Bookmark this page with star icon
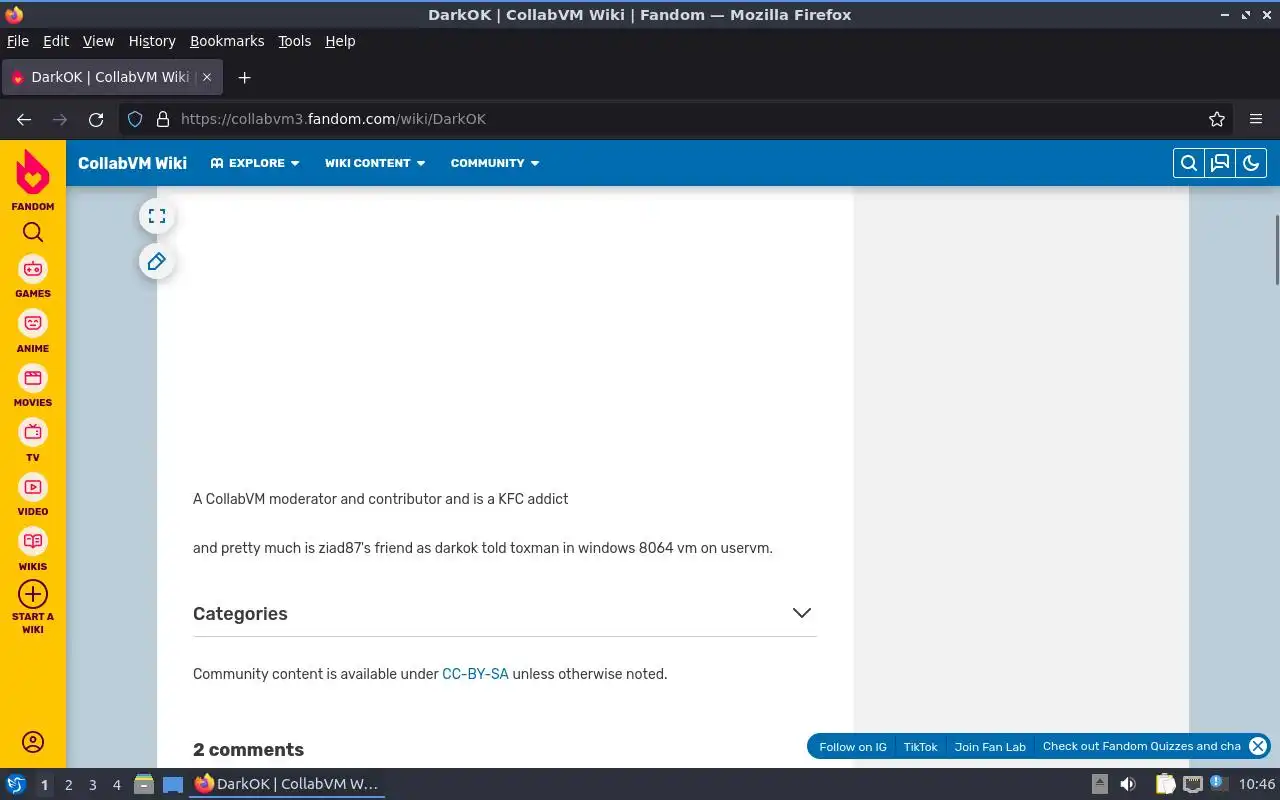Viewport: 1280px width, 800px height. [1217, 119]
